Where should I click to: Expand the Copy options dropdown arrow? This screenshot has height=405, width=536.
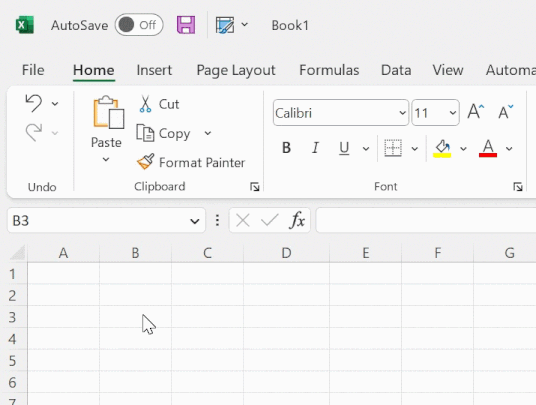tap(208, 133)
